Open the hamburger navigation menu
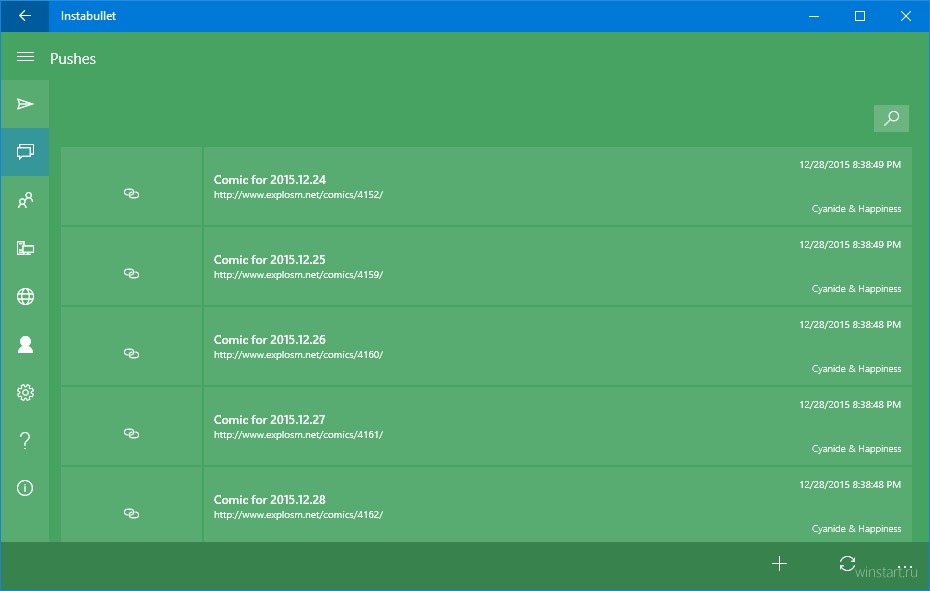930x591 pixels. pyautogui.click(x=25, y=57)
